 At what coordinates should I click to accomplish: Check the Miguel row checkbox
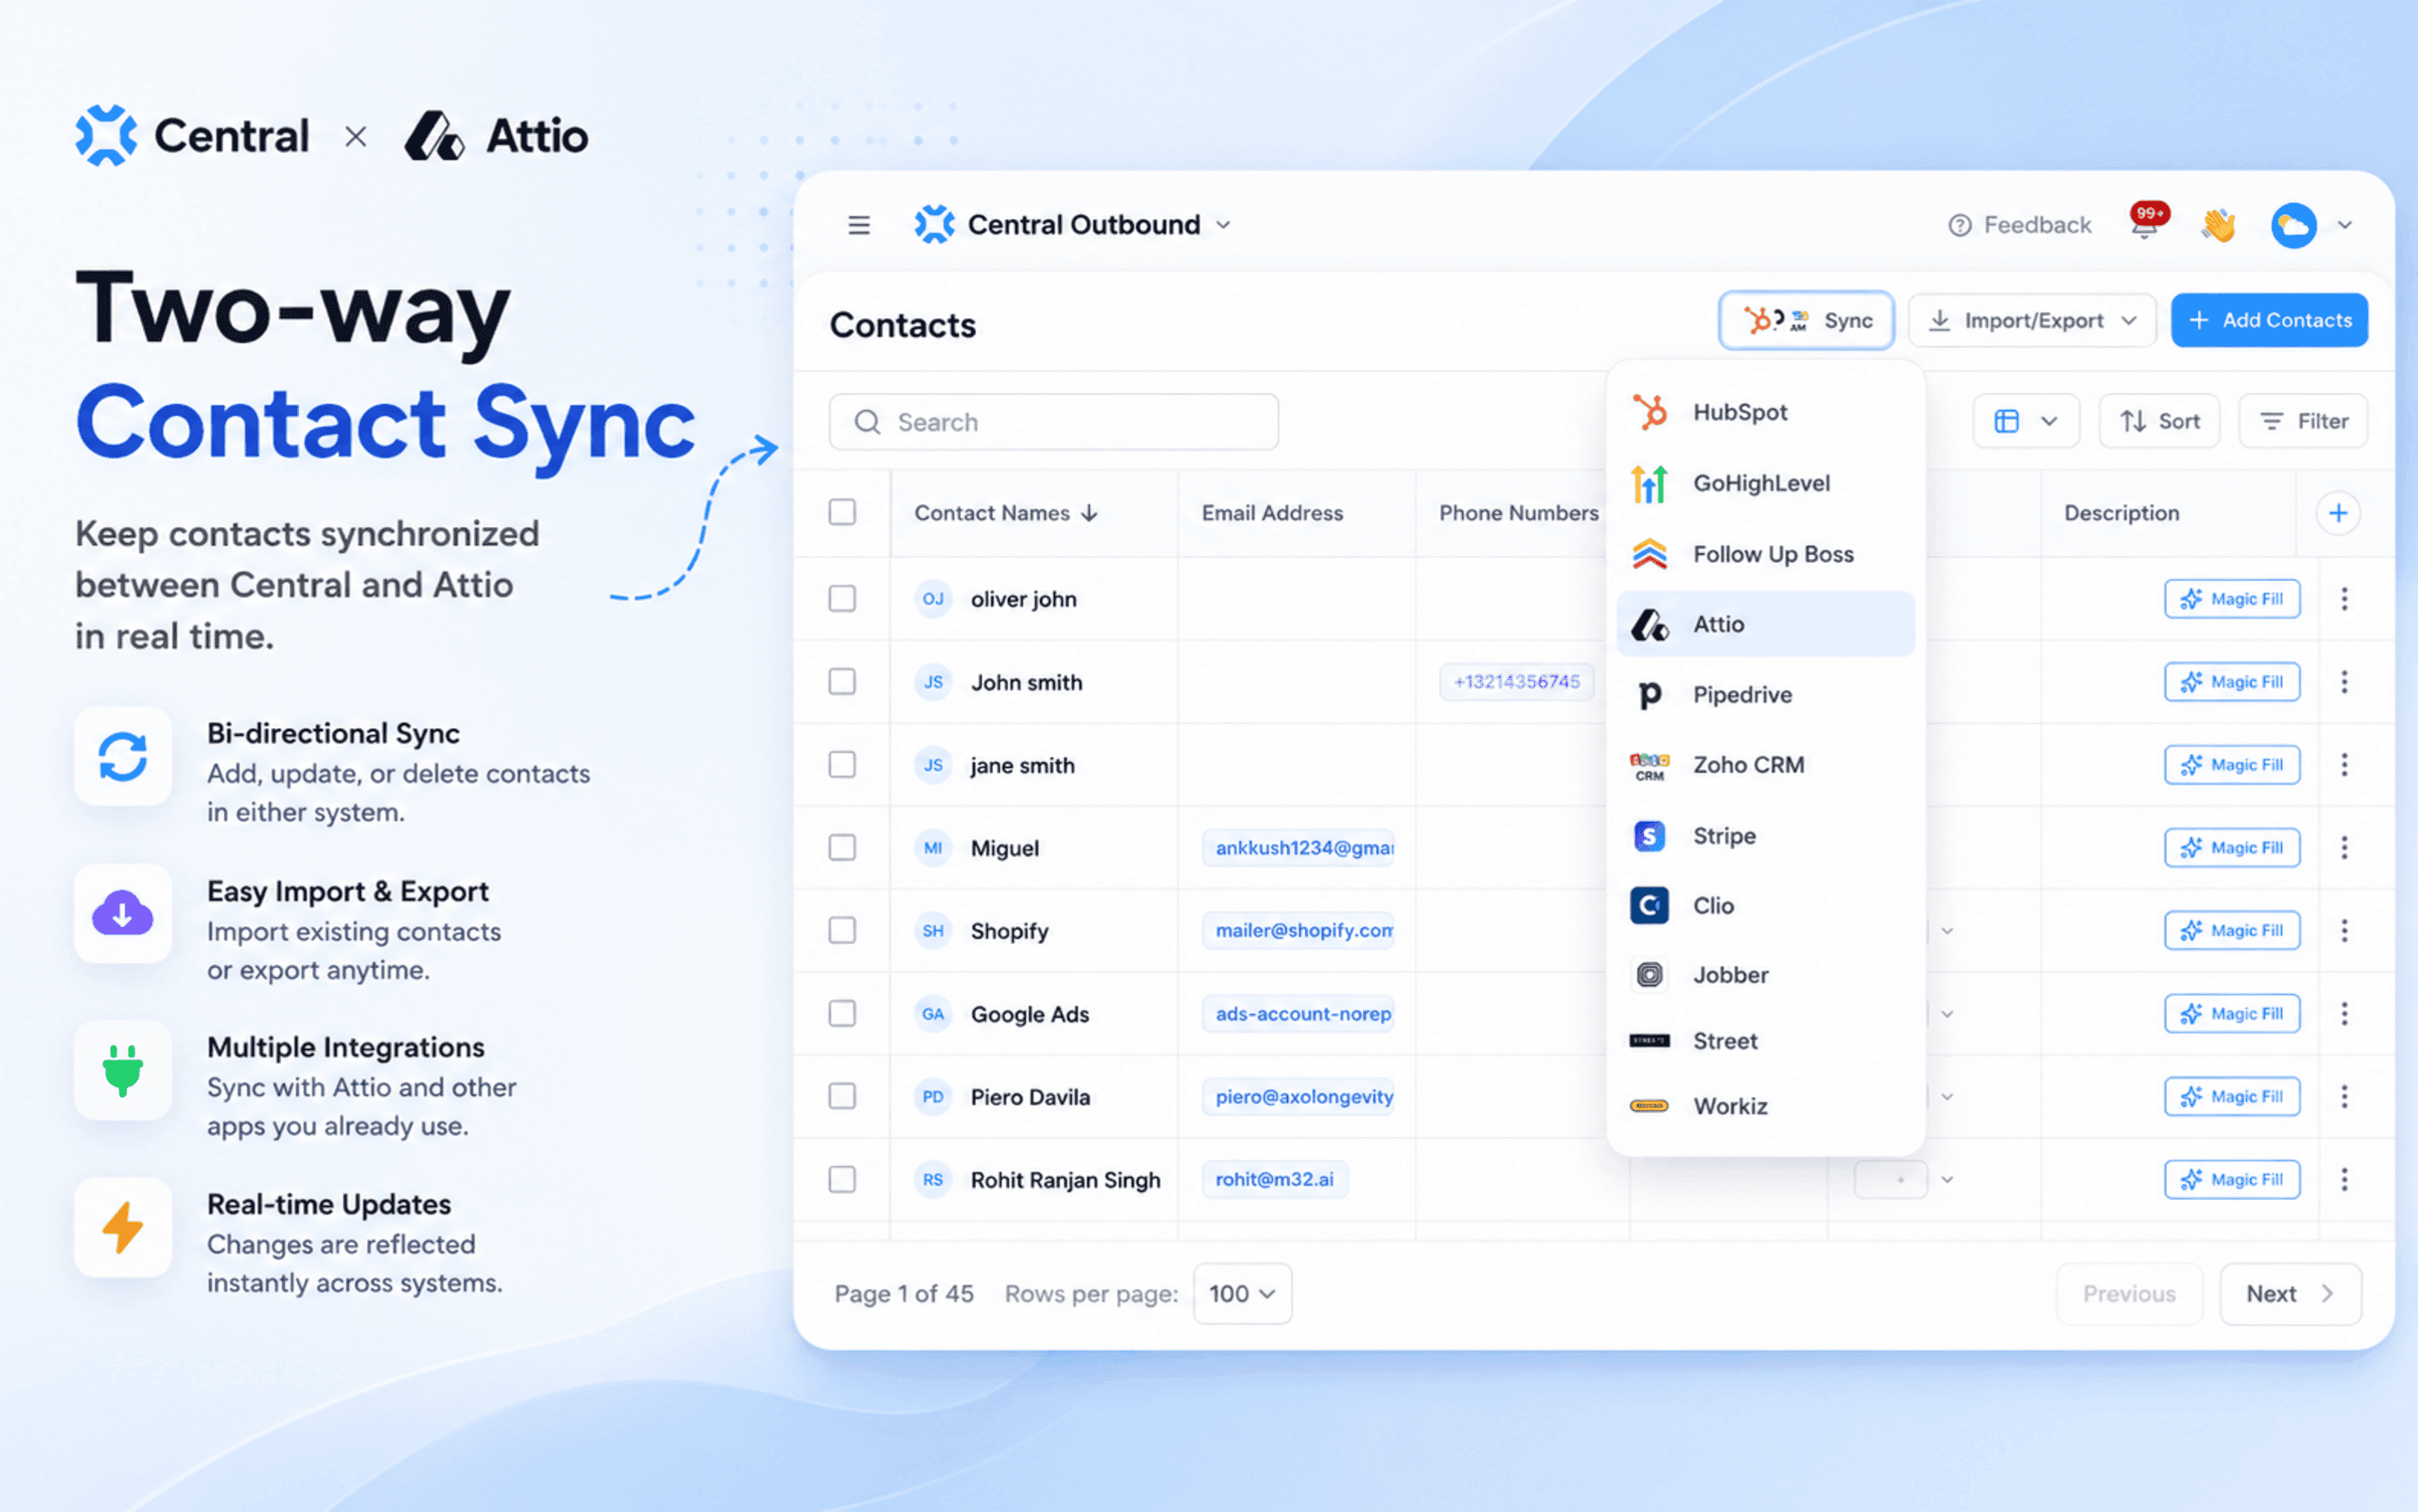(842, 848)
